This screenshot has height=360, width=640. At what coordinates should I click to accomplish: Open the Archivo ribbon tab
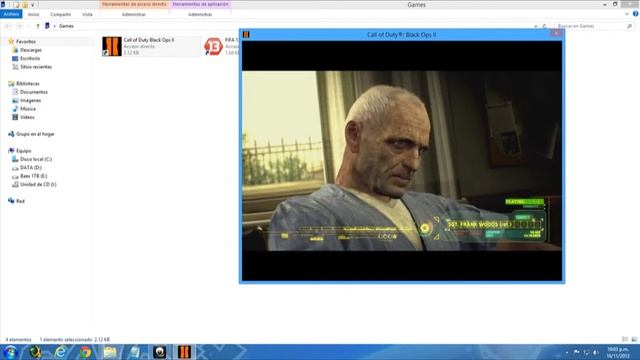tap(11, 14)
